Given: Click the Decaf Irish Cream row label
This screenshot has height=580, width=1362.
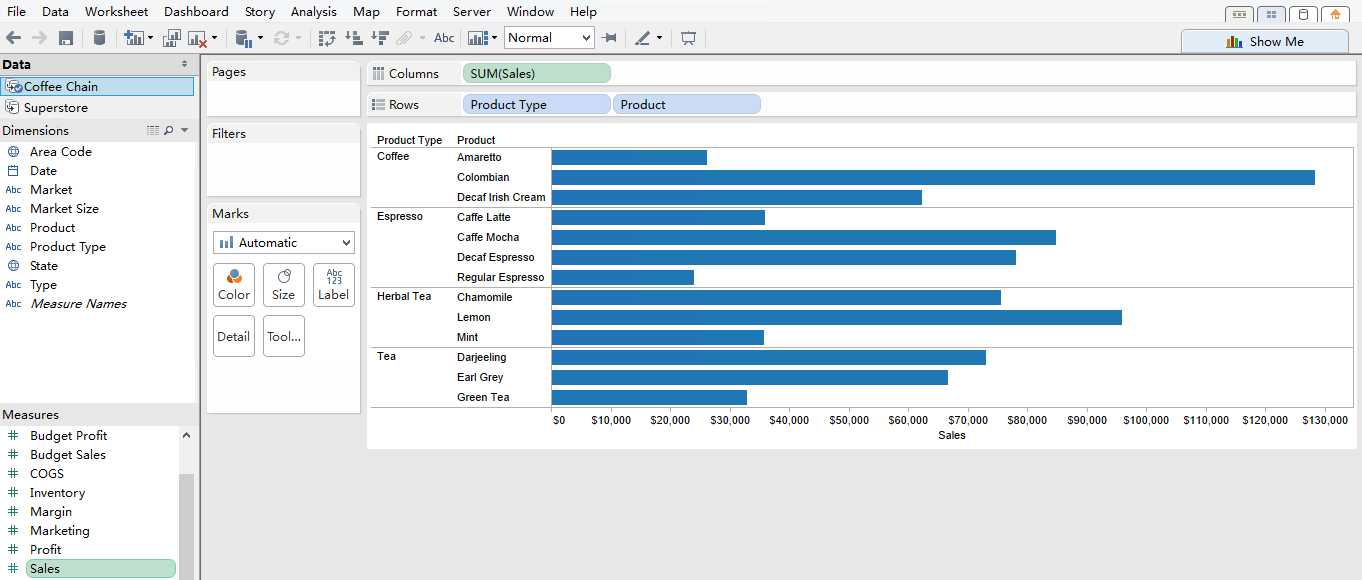Looking at the screenshot, I should coord(501,197).
